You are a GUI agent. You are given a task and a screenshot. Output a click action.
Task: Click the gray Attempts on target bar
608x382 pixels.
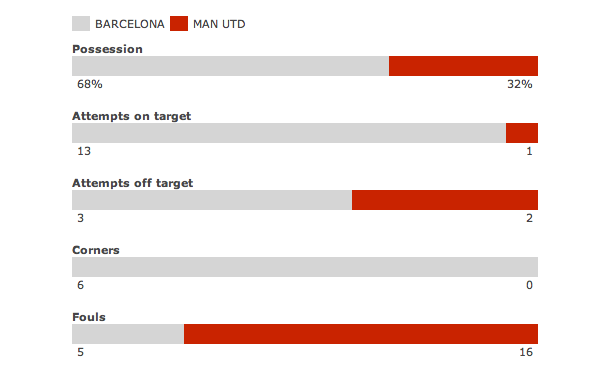coord(289,133)
